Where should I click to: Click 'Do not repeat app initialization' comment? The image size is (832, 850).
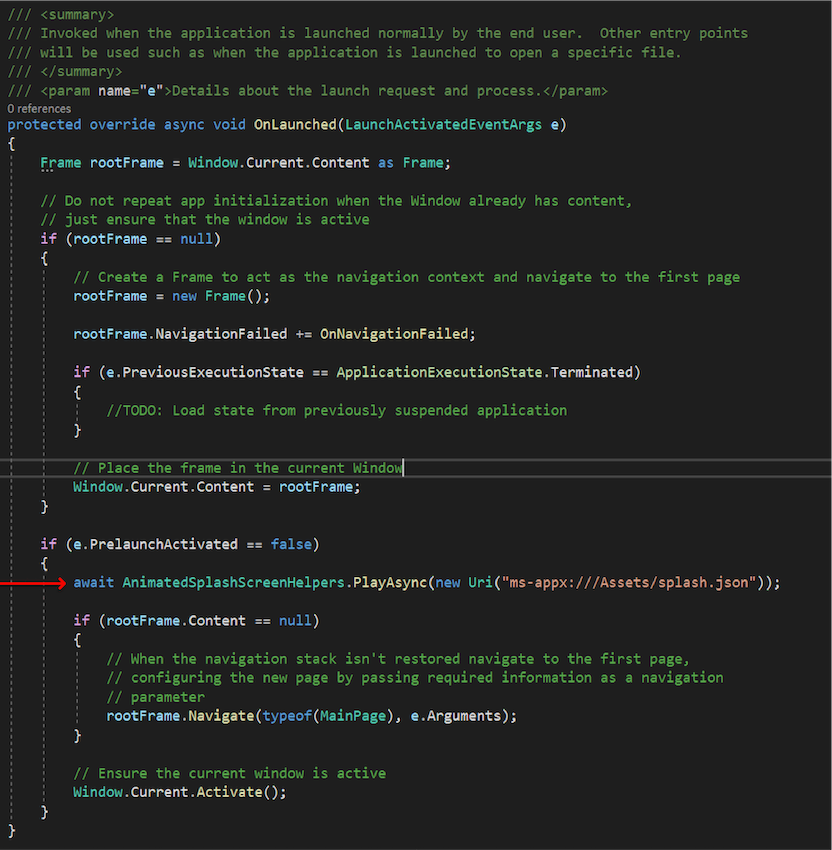336,201
